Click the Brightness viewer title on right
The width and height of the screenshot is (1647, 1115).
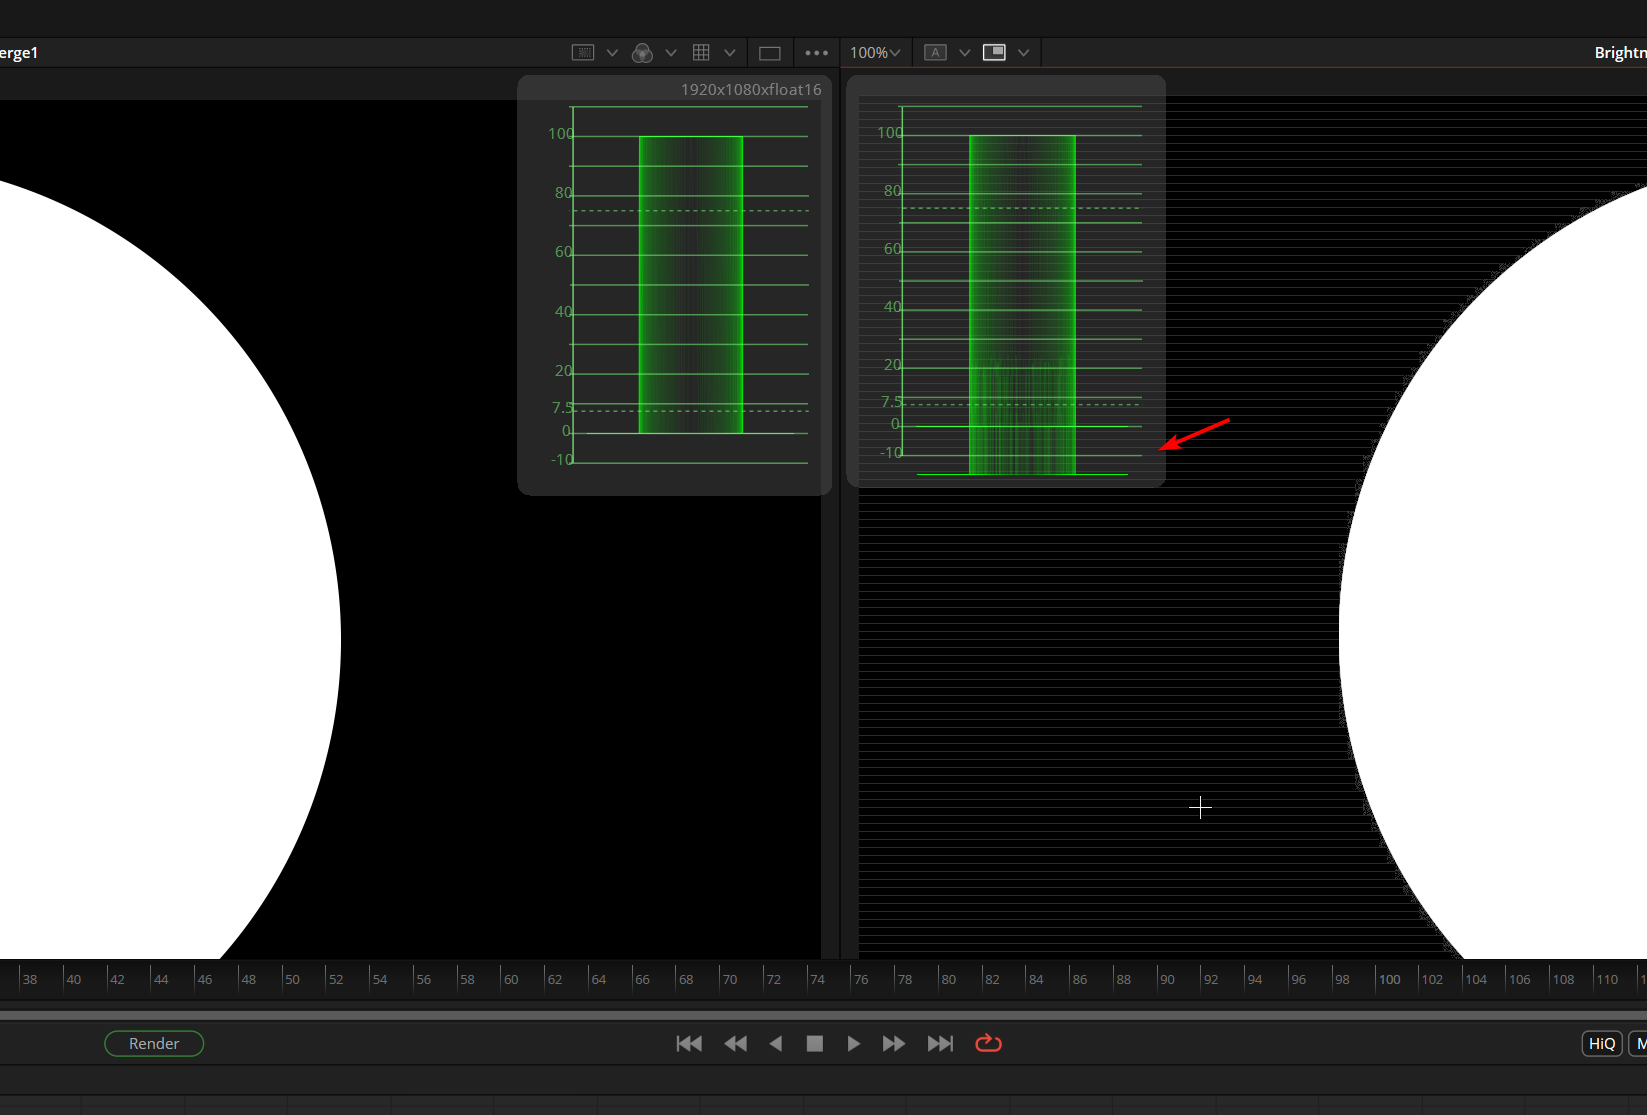click(1620, 53)
